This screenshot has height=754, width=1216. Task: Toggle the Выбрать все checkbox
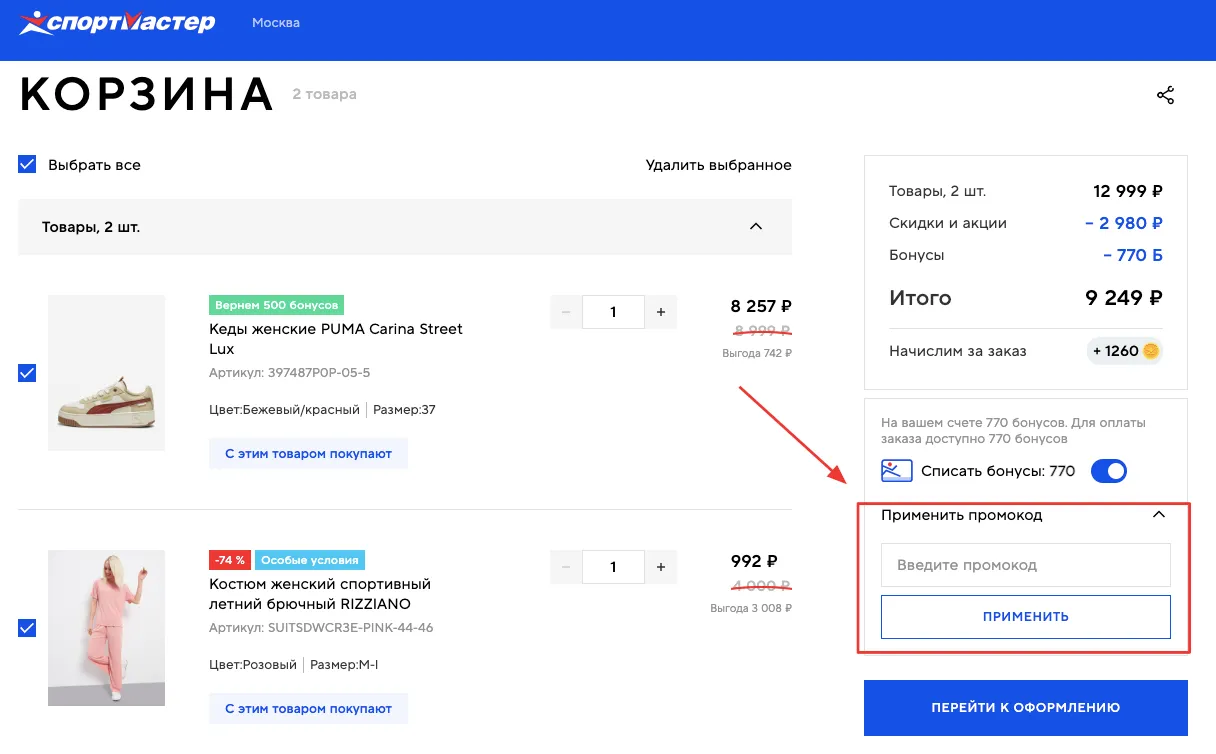pos(27,165)
